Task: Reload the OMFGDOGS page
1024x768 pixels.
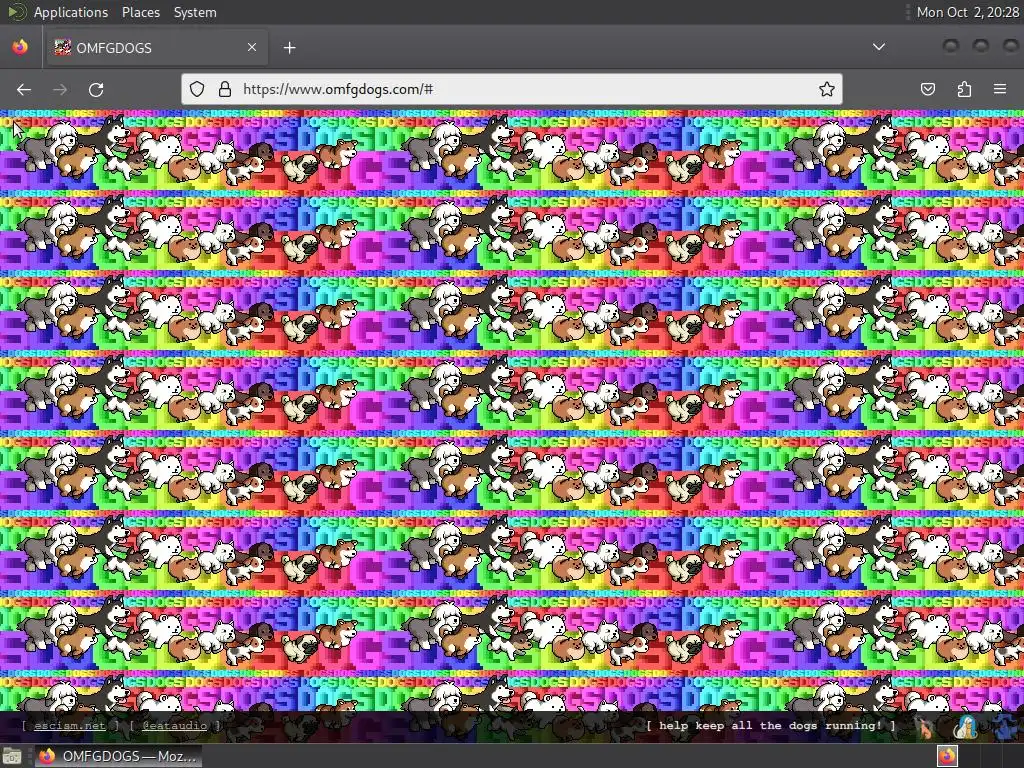Action: tap(96, 89)
